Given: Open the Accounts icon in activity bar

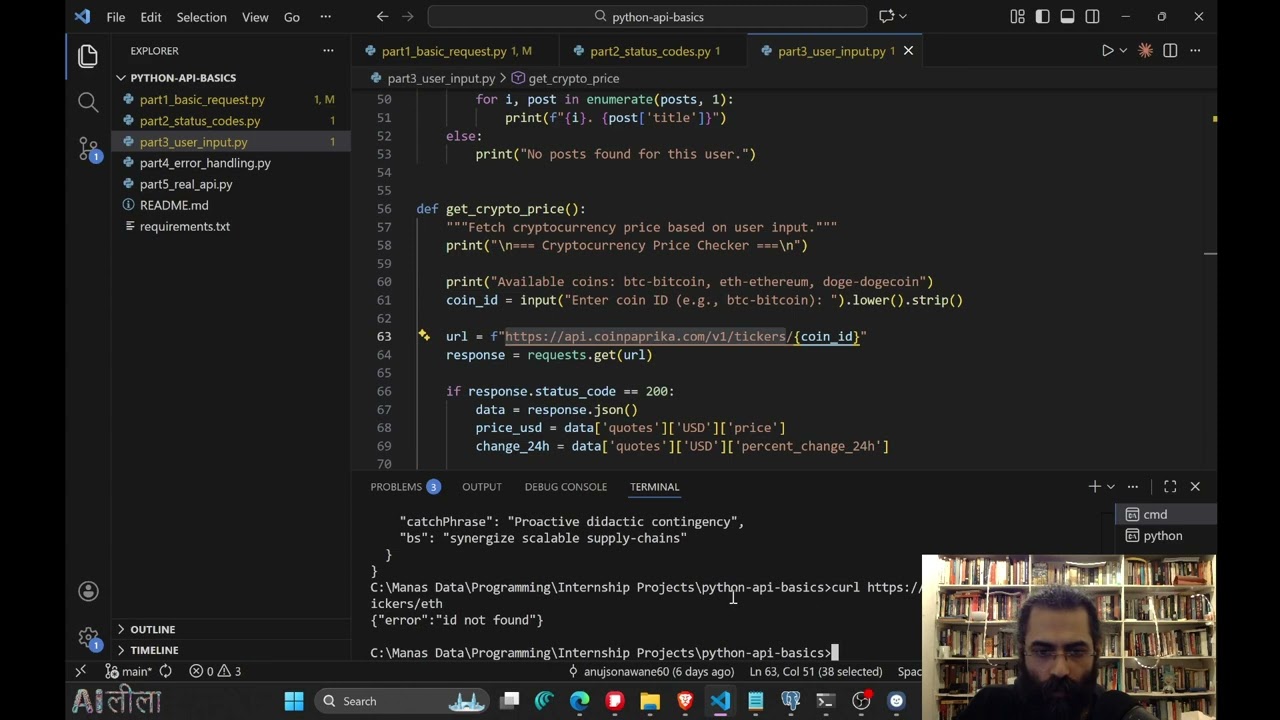Looking at the screenshot, I should (x=88, y=591).
